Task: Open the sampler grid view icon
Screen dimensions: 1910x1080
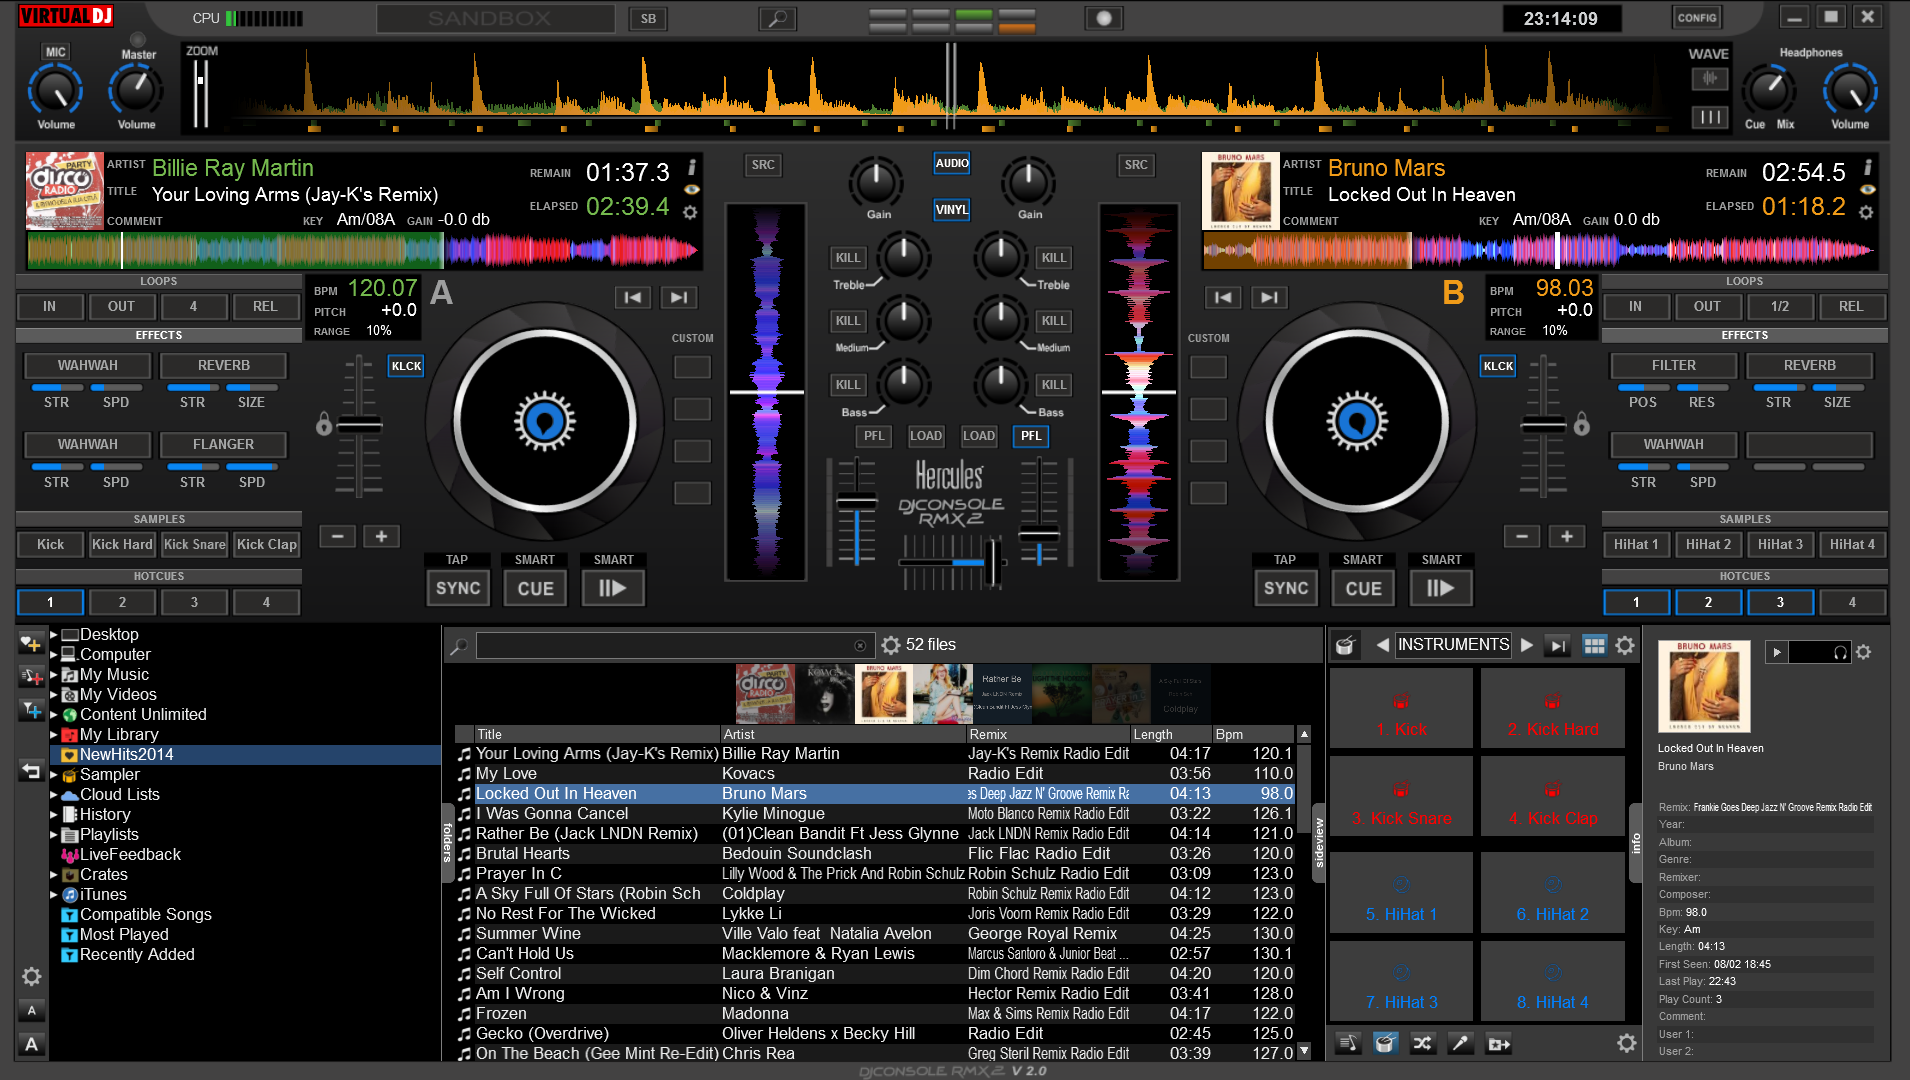Action: point(1594,646)
